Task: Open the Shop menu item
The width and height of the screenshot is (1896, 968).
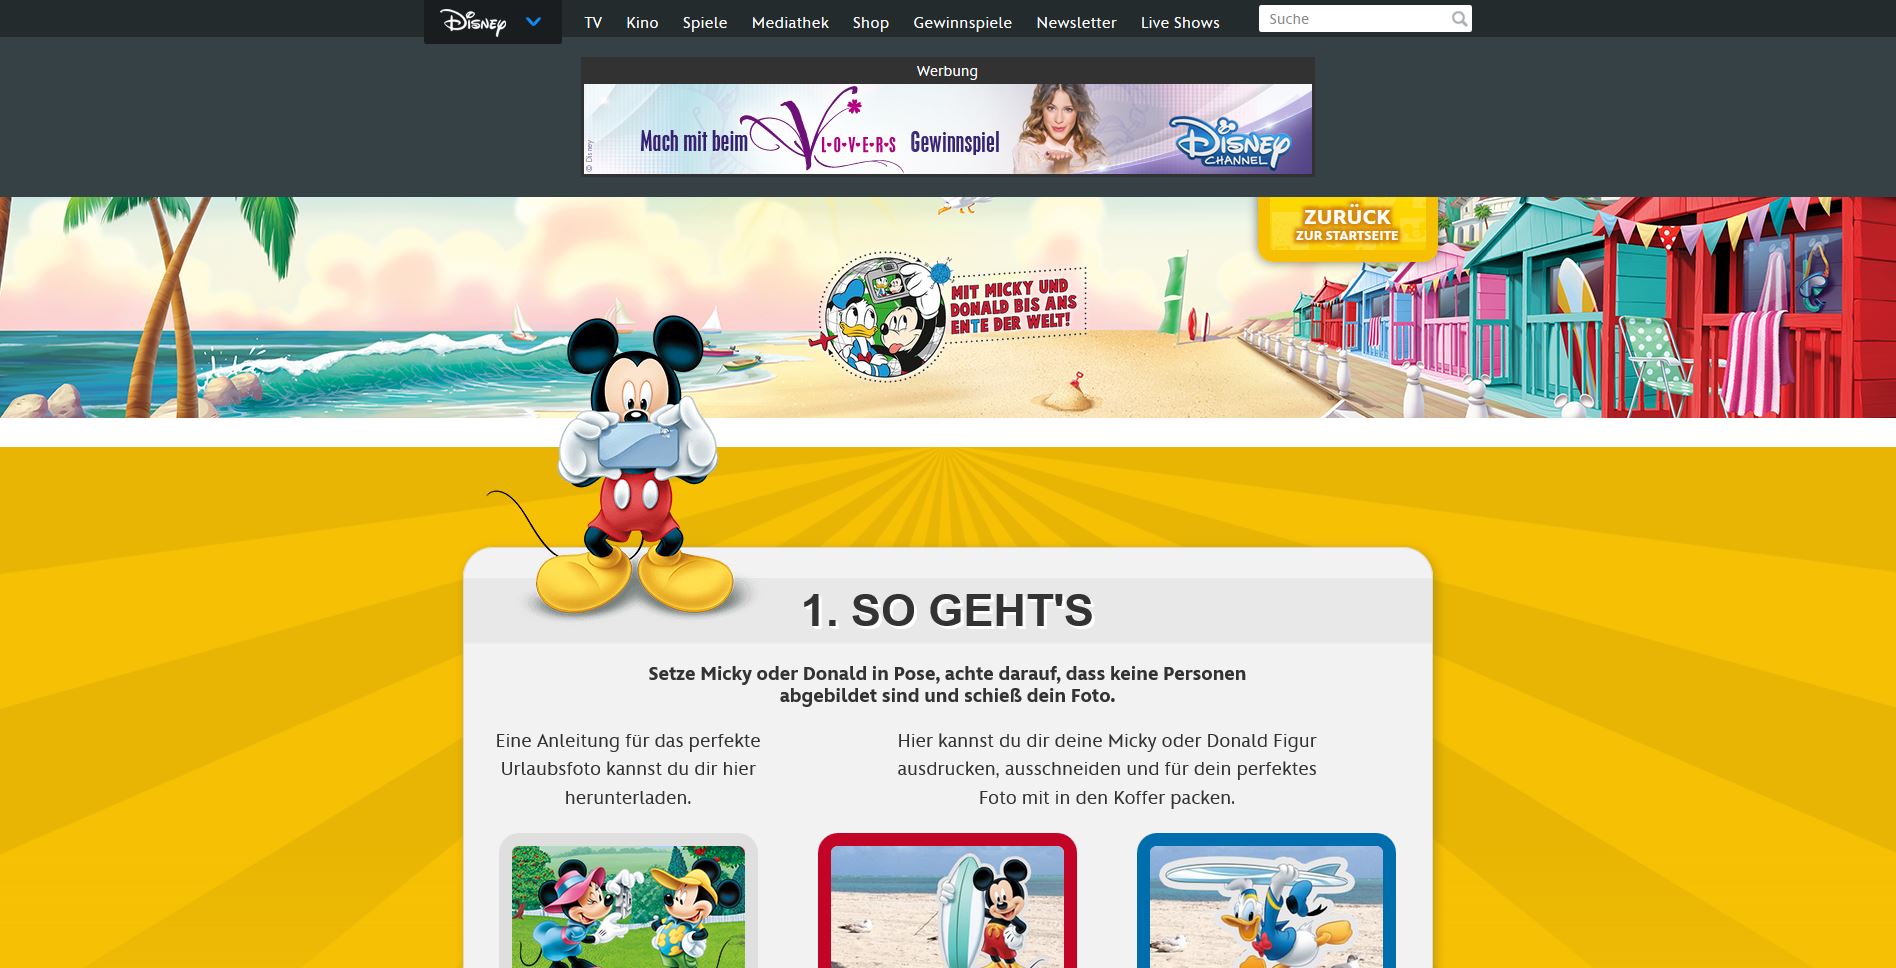Action: [871, 22]
